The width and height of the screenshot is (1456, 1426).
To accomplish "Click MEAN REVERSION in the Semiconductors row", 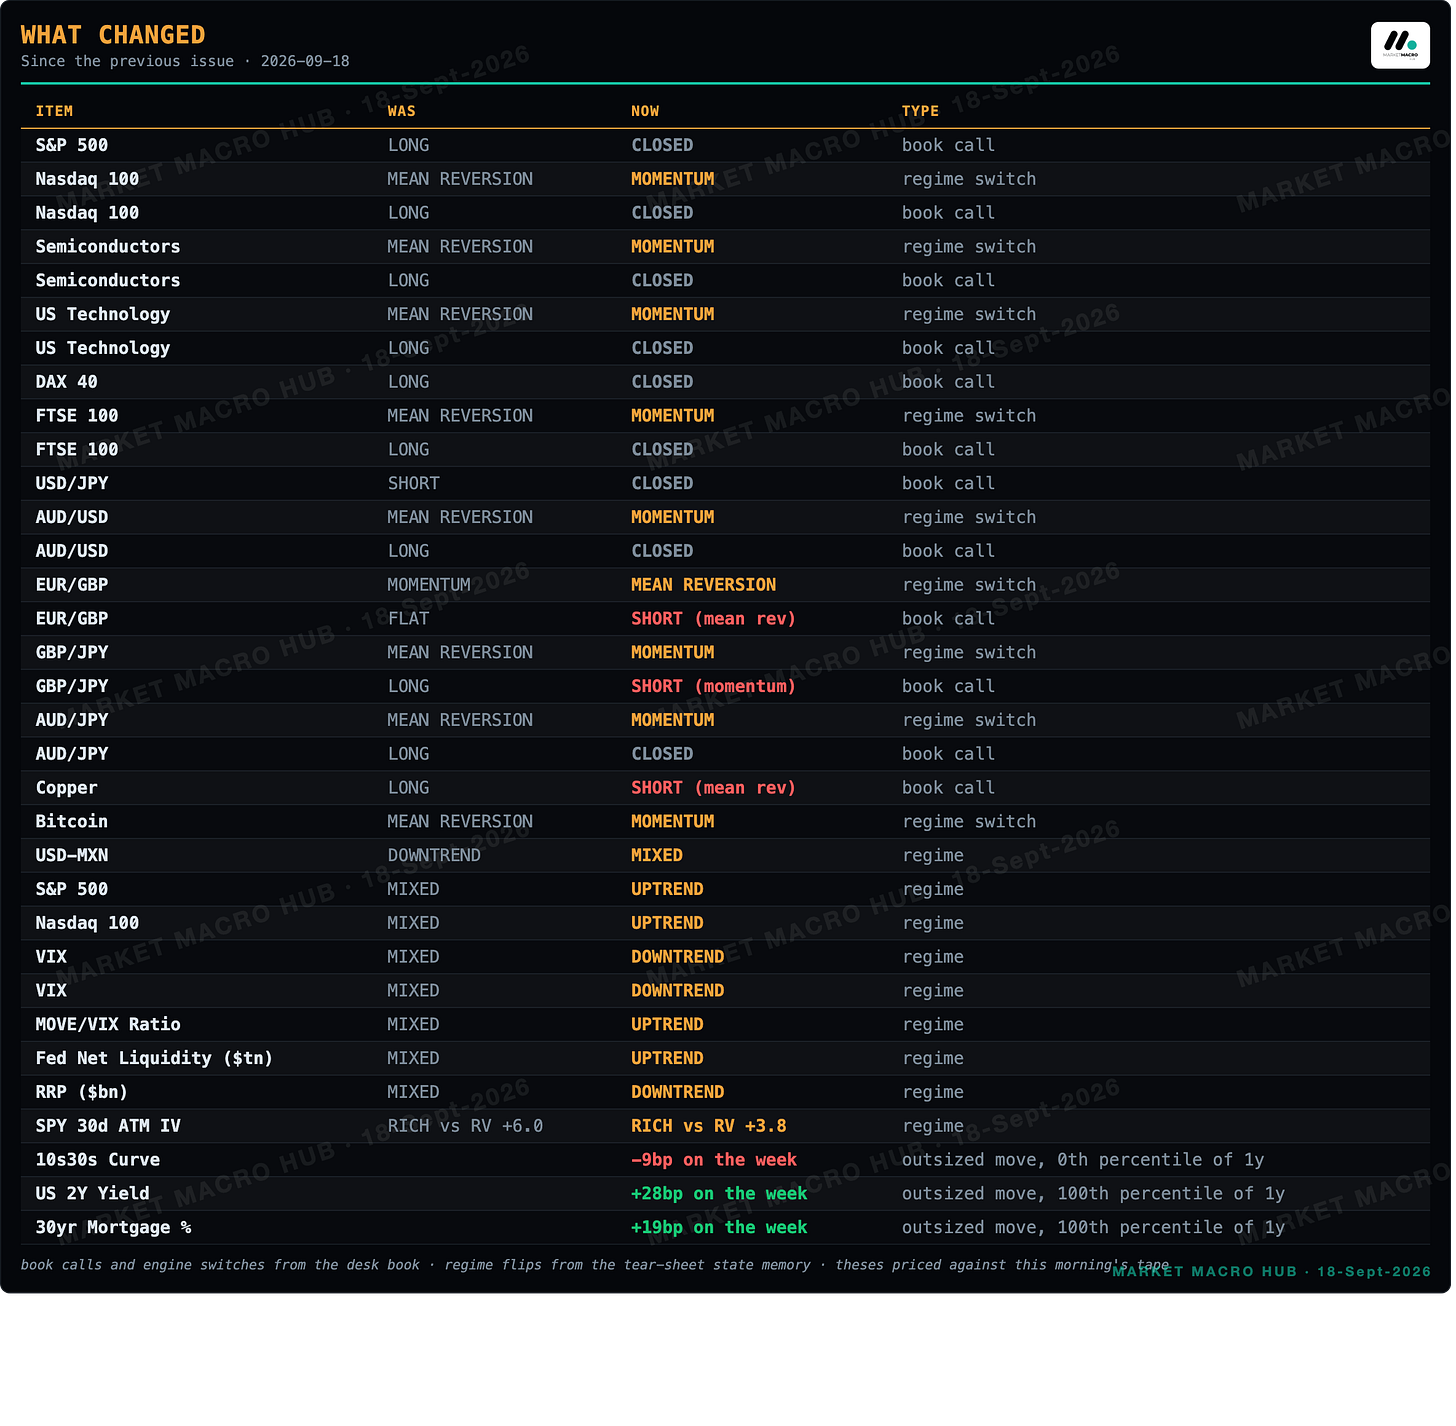I will [460, 246].
